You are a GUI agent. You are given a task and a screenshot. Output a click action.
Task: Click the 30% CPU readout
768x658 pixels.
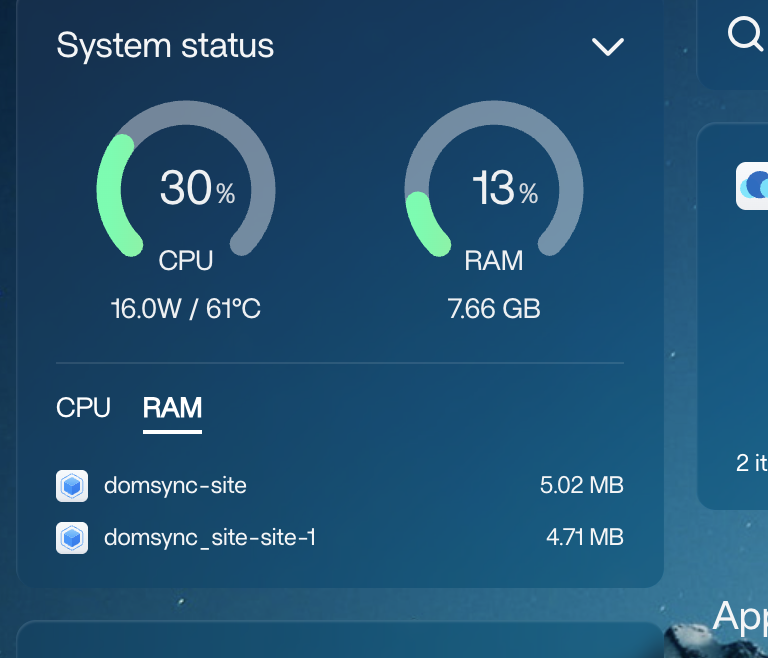197,188
